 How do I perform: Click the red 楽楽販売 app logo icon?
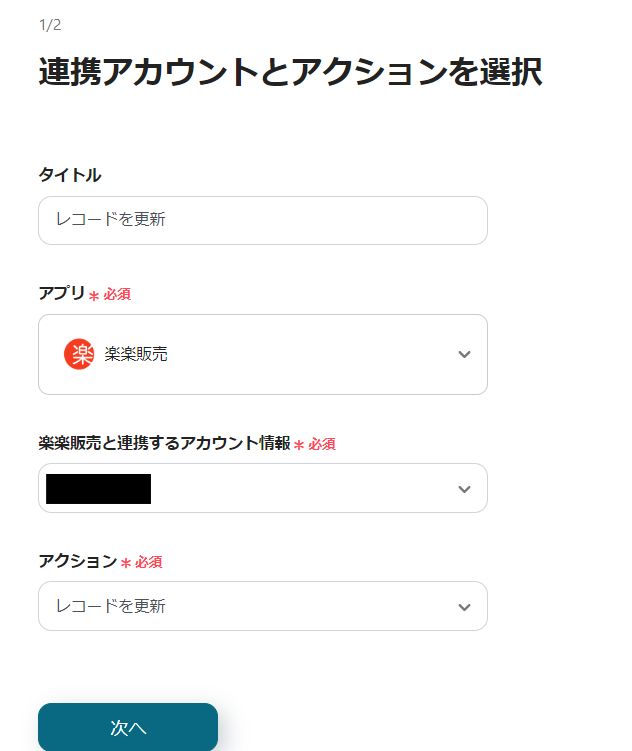coord(78,354)
